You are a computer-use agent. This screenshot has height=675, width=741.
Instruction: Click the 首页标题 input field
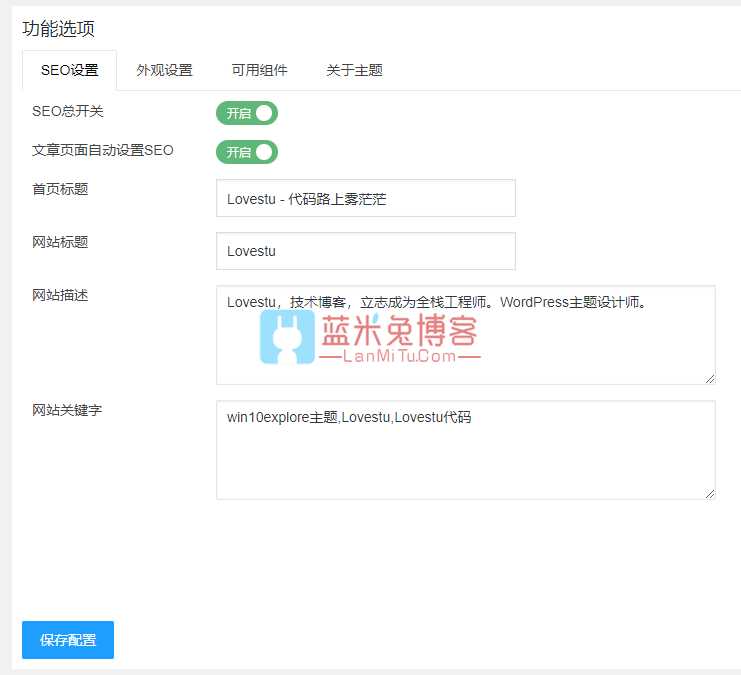pyautogui.click(x=366, y=198)
